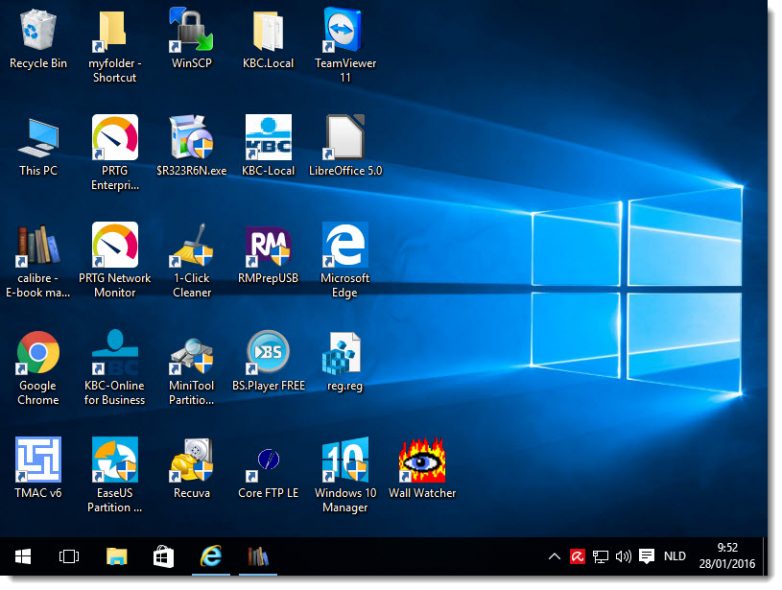Click the File Explorer taskbar icon

coord(117,556)
